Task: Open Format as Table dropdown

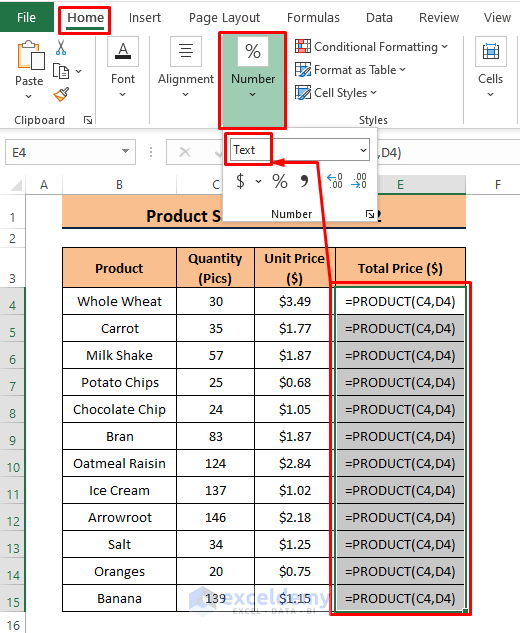Action: click(350, 70)
